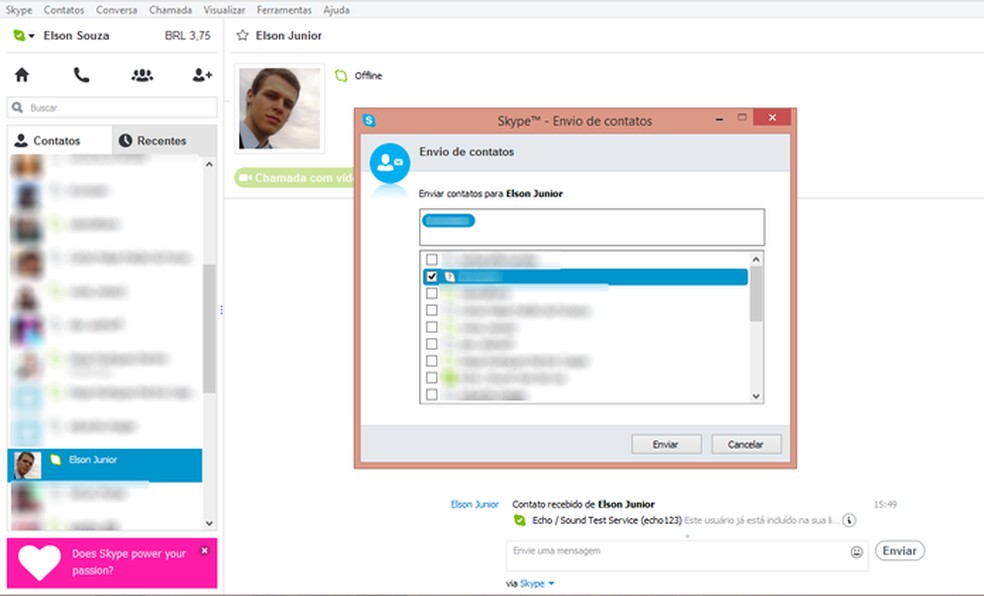Open the emoticon picker in the message box
This screenshot has height=596, width=984.
click(x=859, y=550)
